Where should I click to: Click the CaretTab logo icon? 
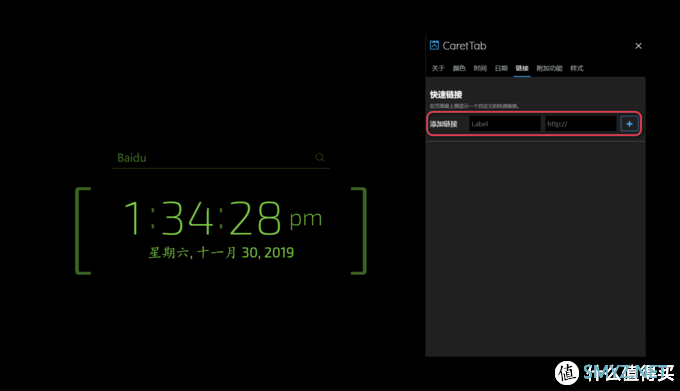coord(434,45)
